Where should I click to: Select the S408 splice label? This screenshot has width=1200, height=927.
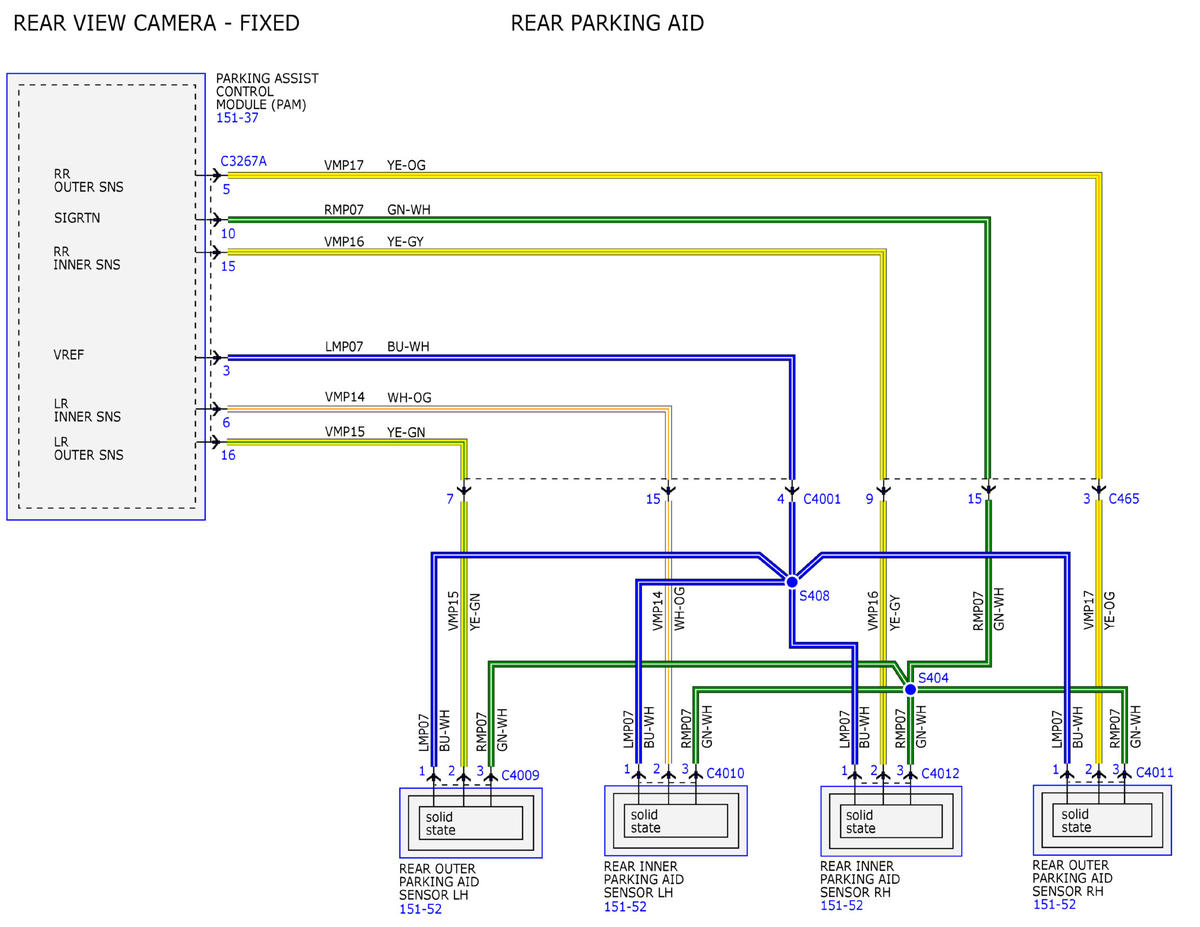pyautogui.click(x=815, y=596)
